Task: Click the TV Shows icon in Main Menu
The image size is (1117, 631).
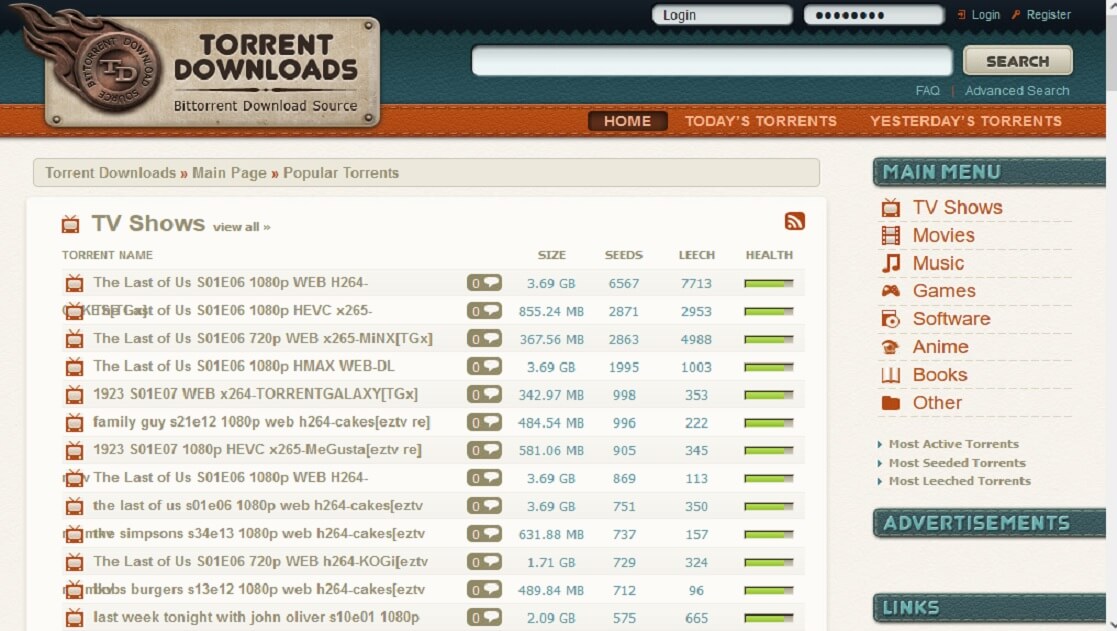Action: (890, 208)
